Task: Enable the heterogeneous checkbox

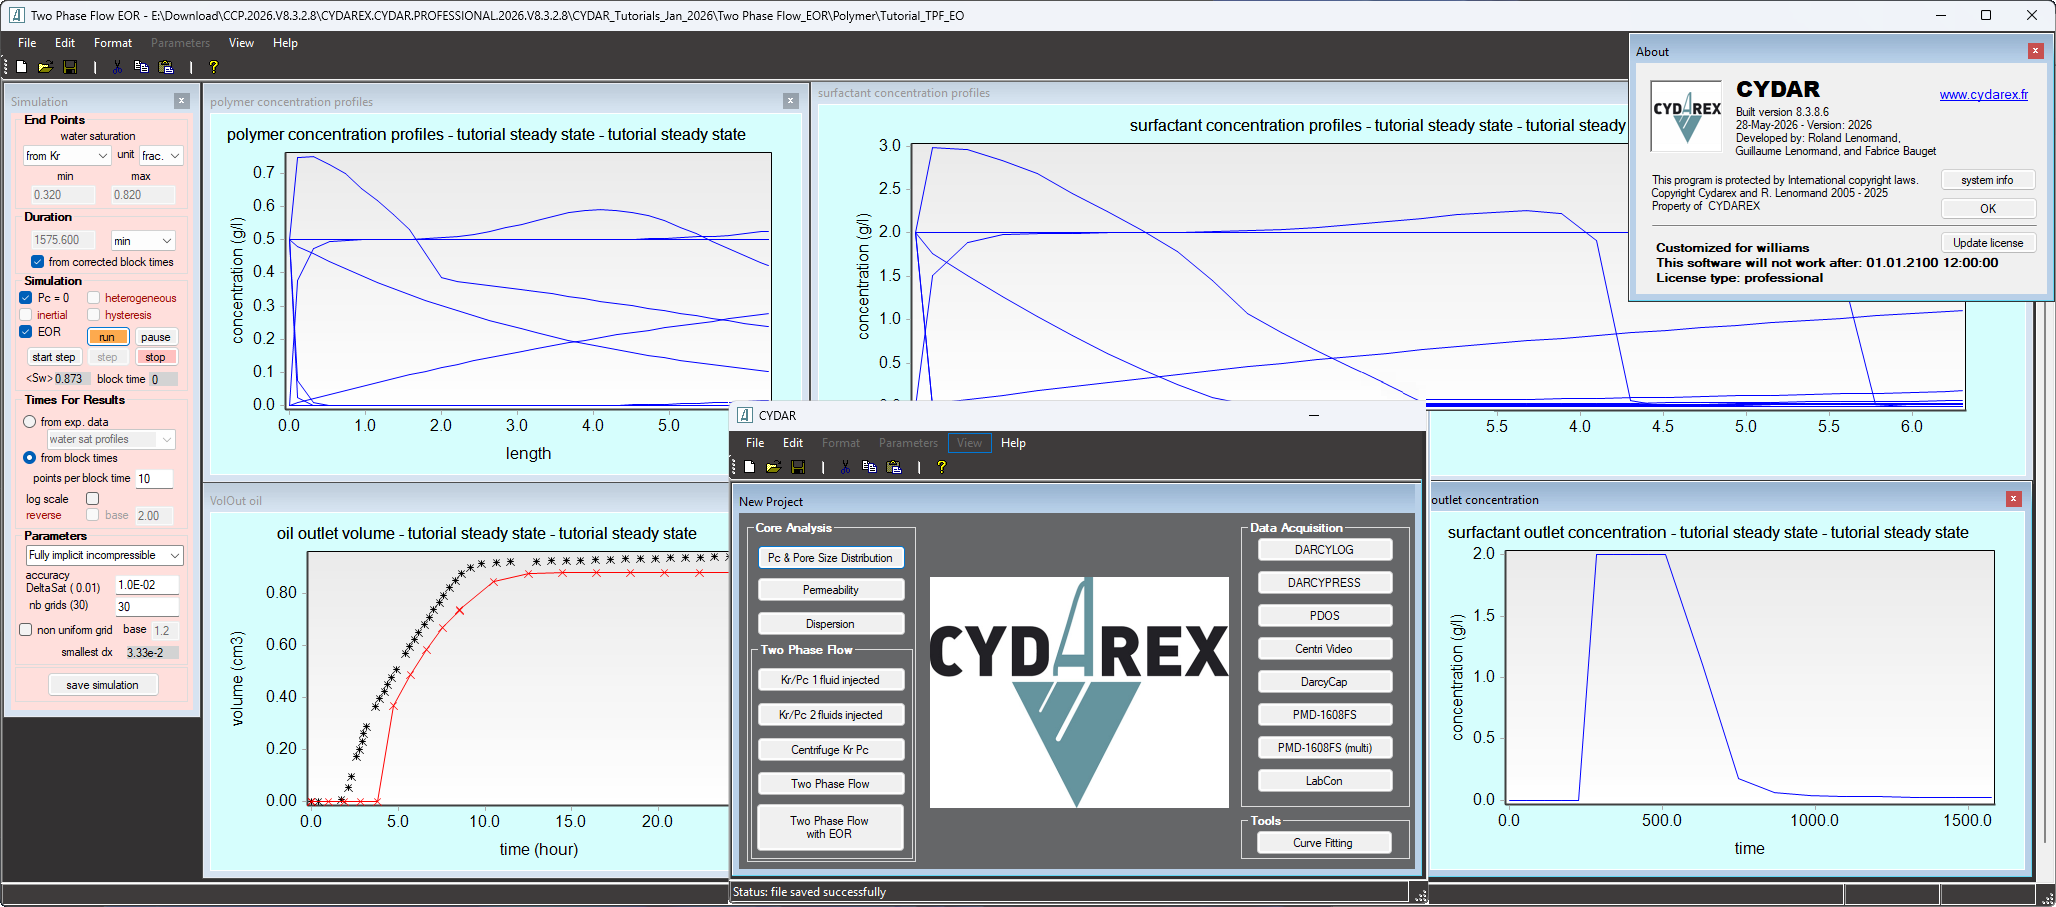Action: 93,298
